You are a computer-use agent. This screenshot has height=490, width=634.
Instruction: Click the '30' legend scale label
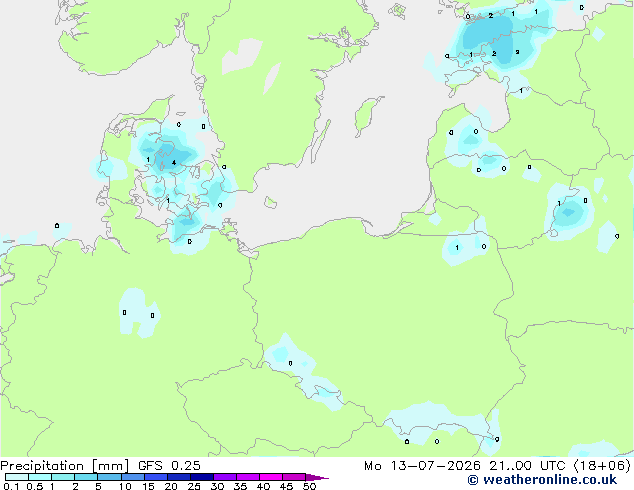pos(217,486)
